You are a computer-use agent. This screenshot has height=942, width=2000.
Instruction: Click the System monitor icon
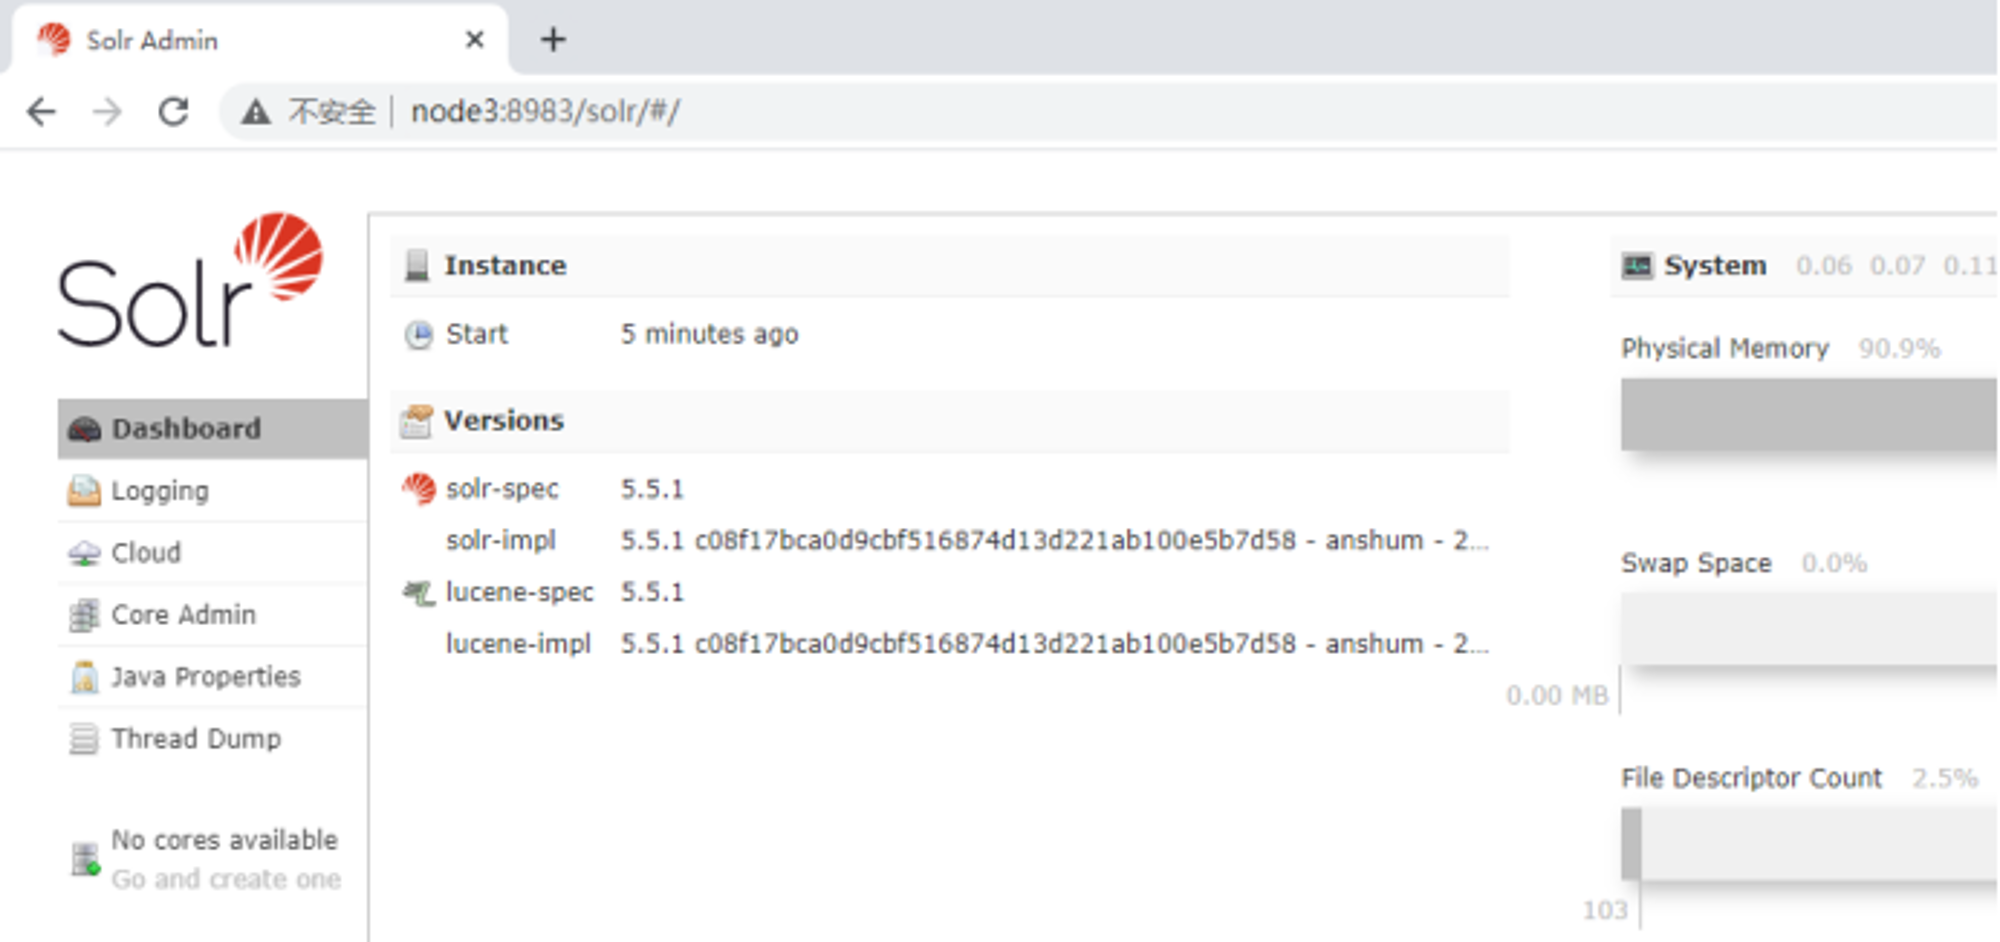click(1637, 266)
